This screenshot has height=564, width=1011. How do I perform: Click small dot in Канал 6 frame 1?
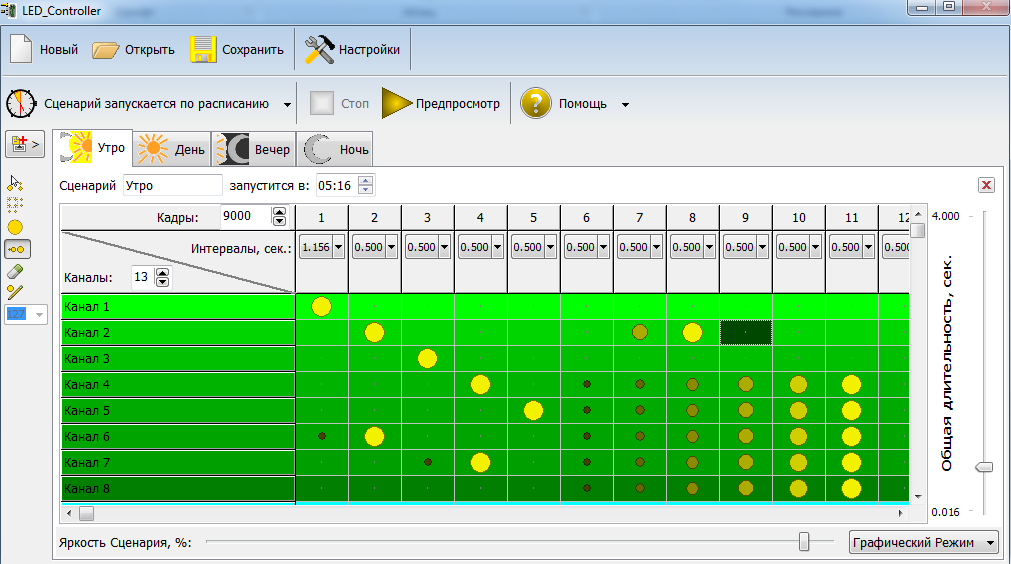[x=322, y=436]
